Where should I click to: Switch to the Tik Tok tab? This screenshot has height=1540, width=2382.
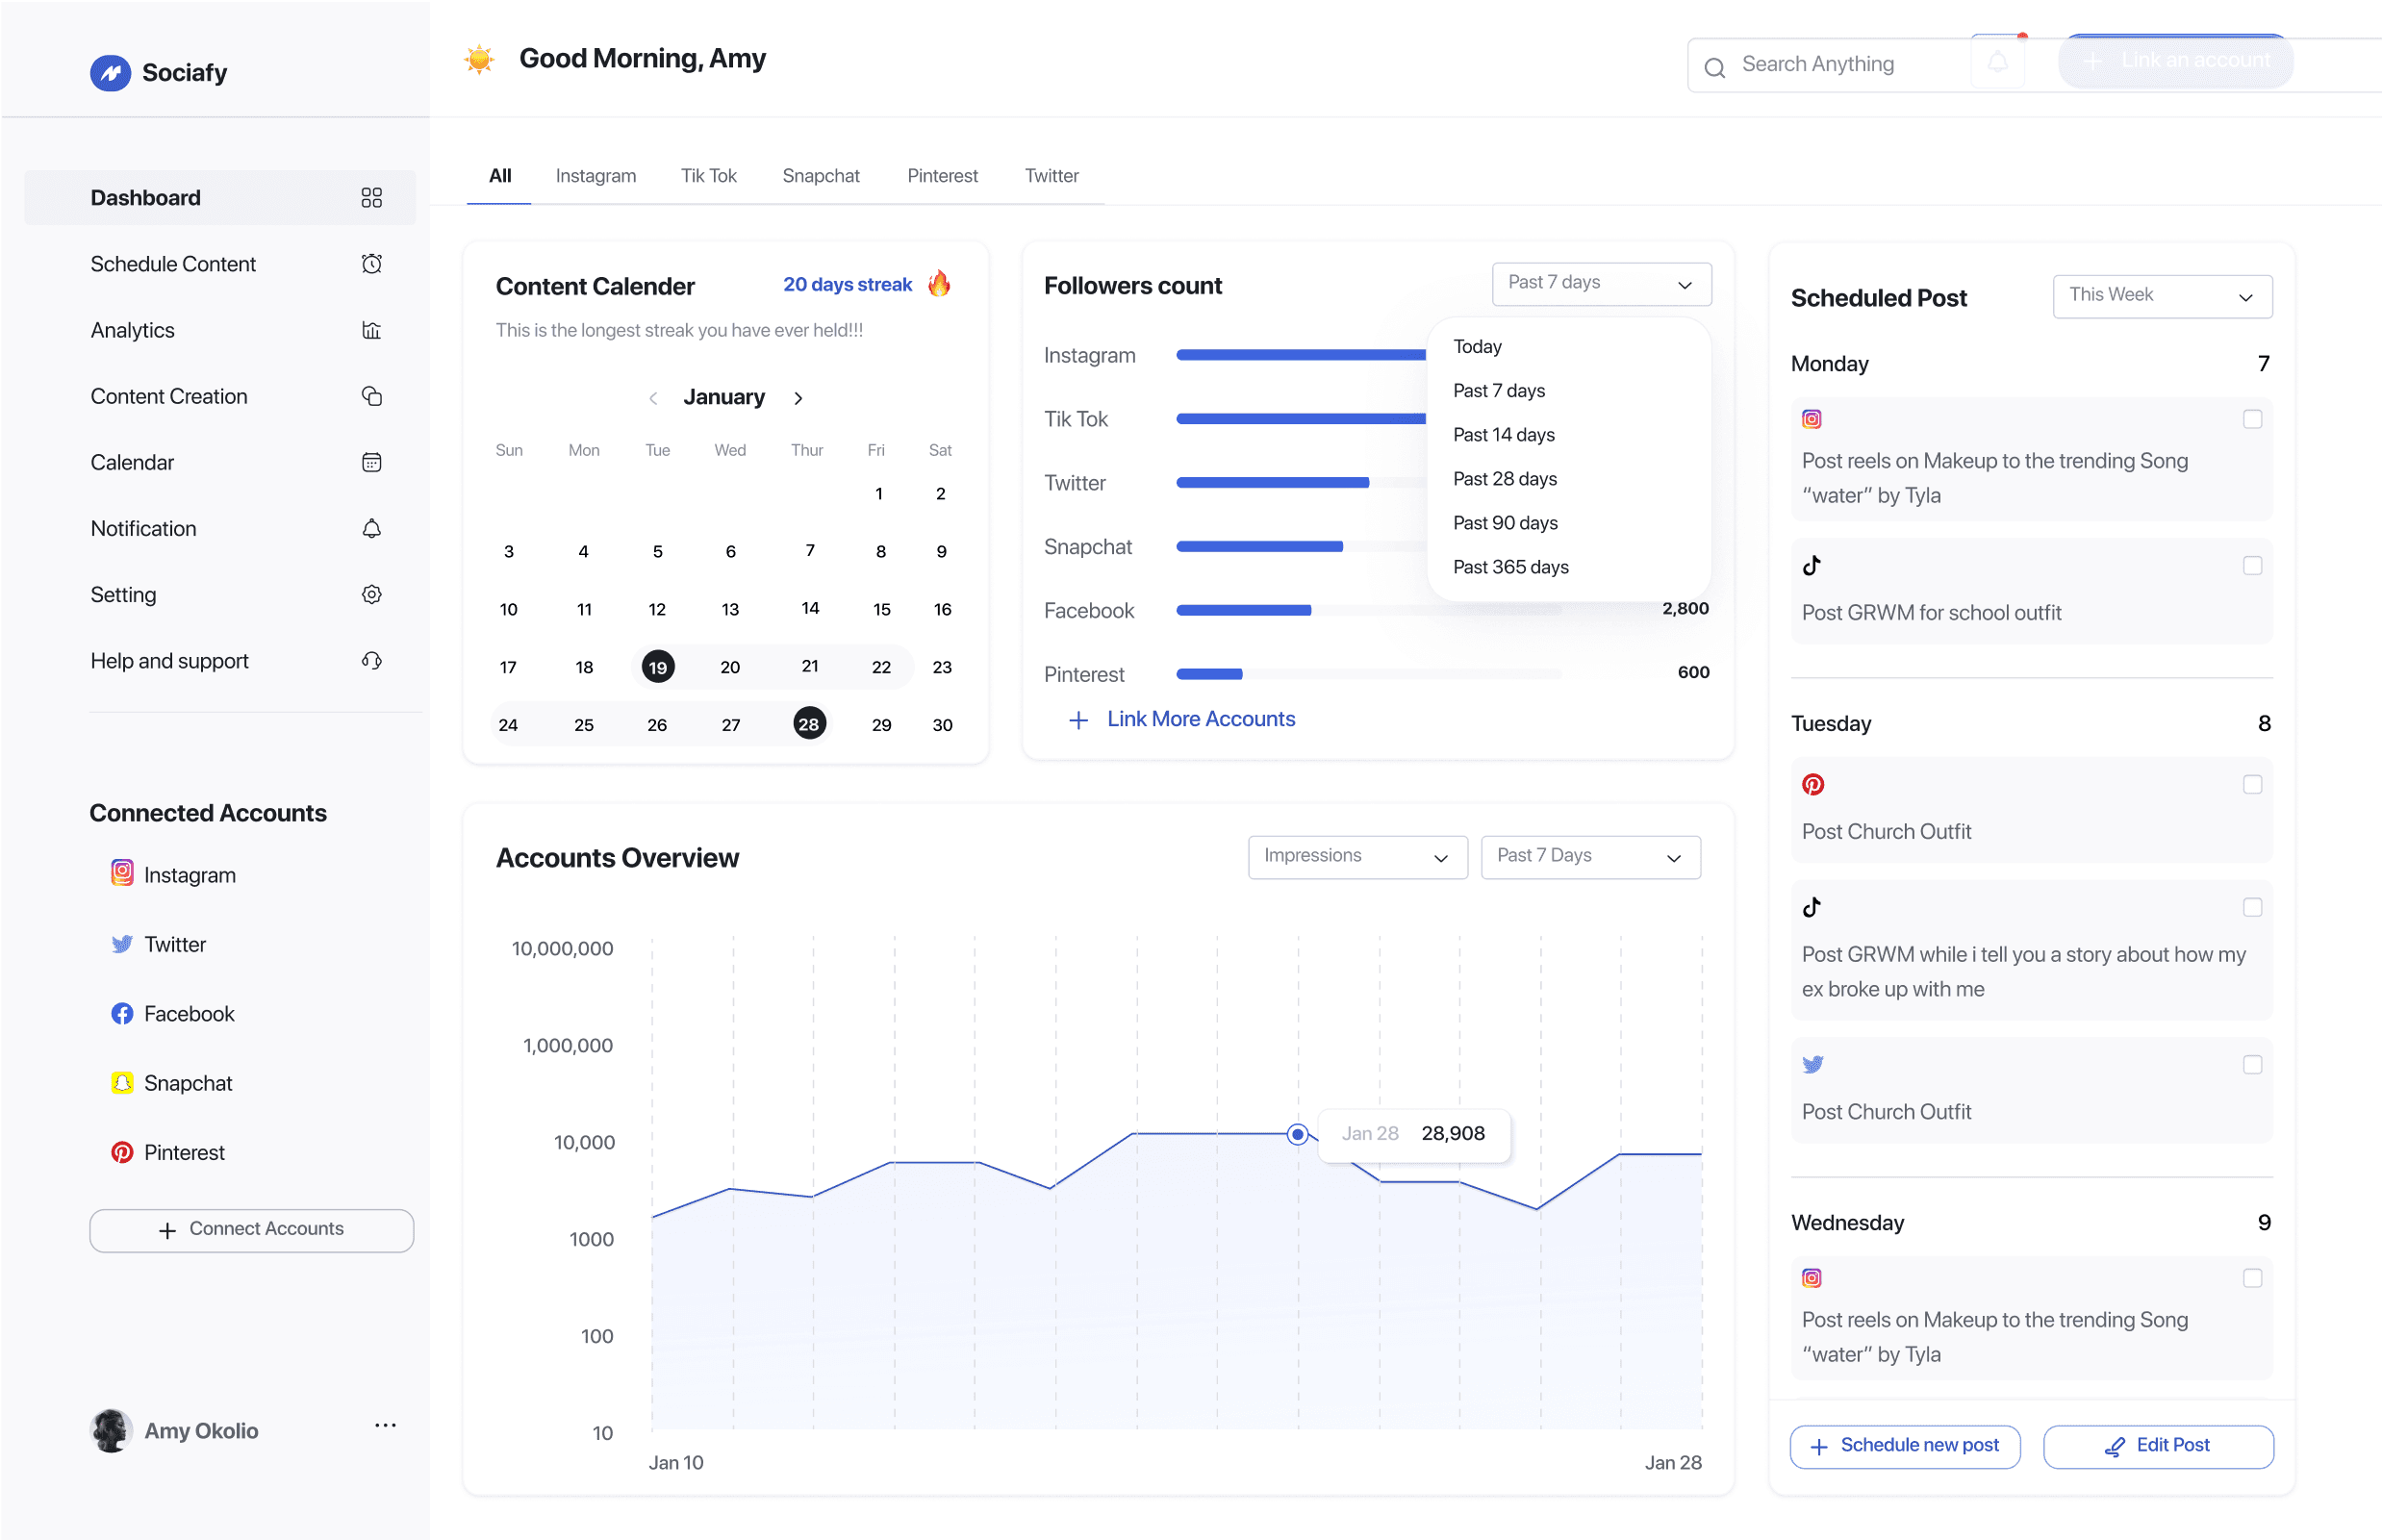pos(708,176)
